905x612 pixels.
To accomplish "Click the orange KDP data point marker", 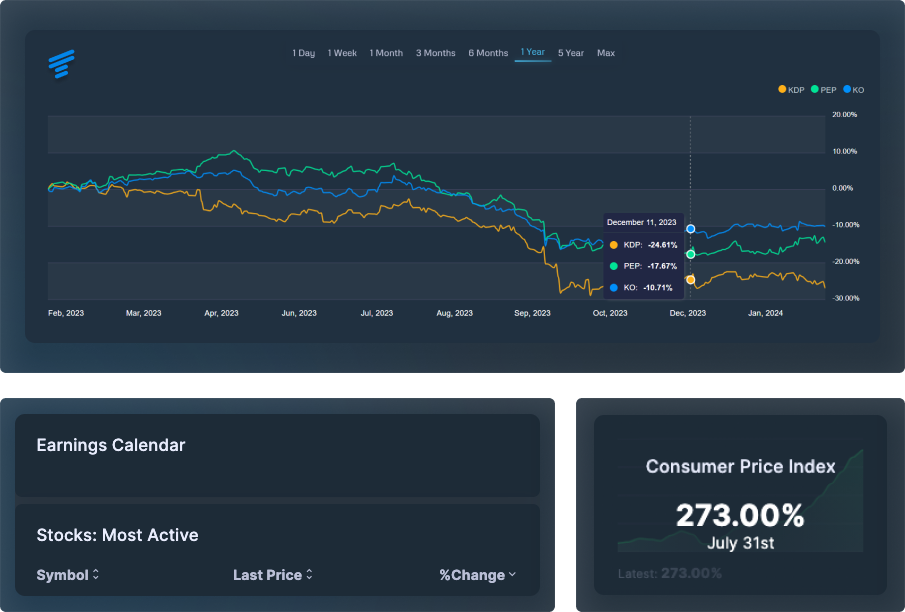I will (690, 280).
